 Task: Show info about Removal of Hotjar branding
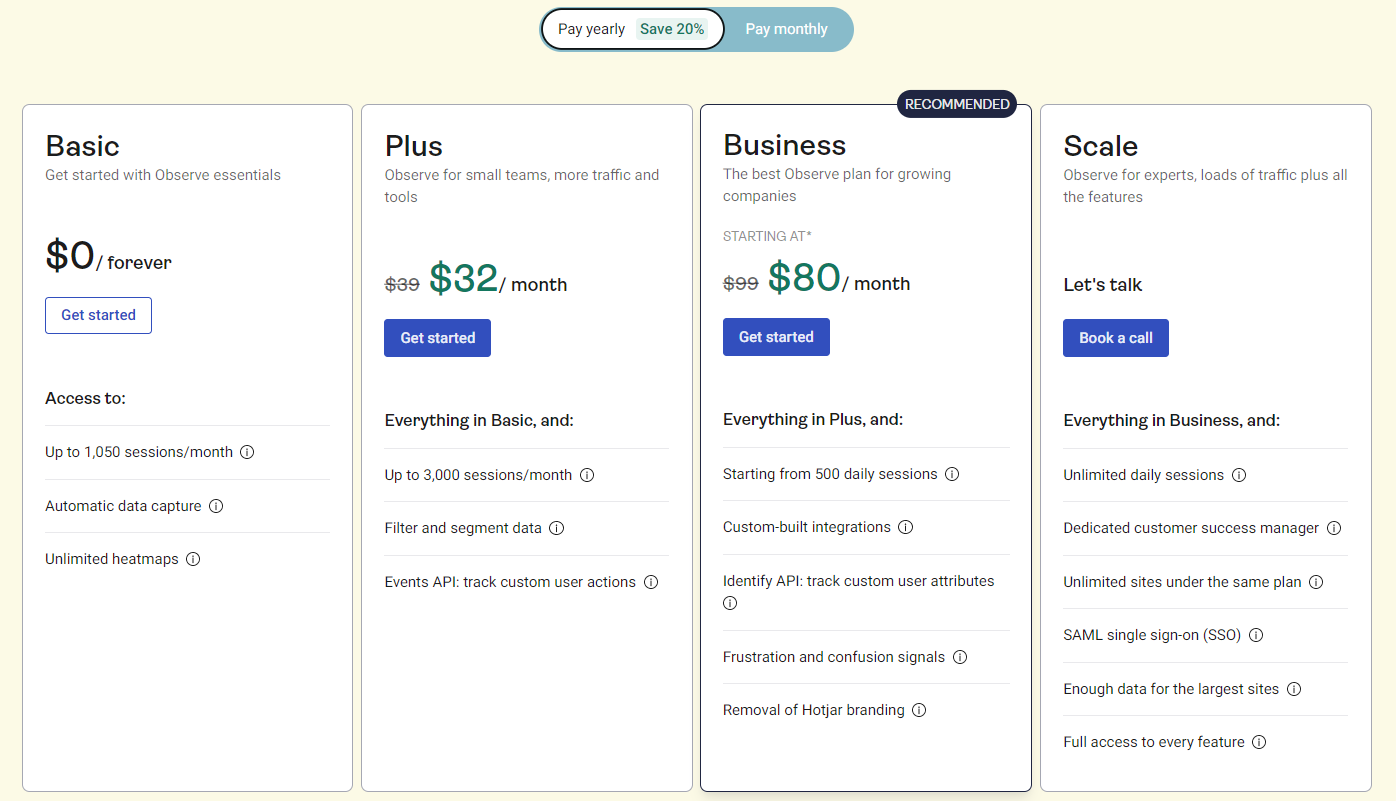click(919, 710)
